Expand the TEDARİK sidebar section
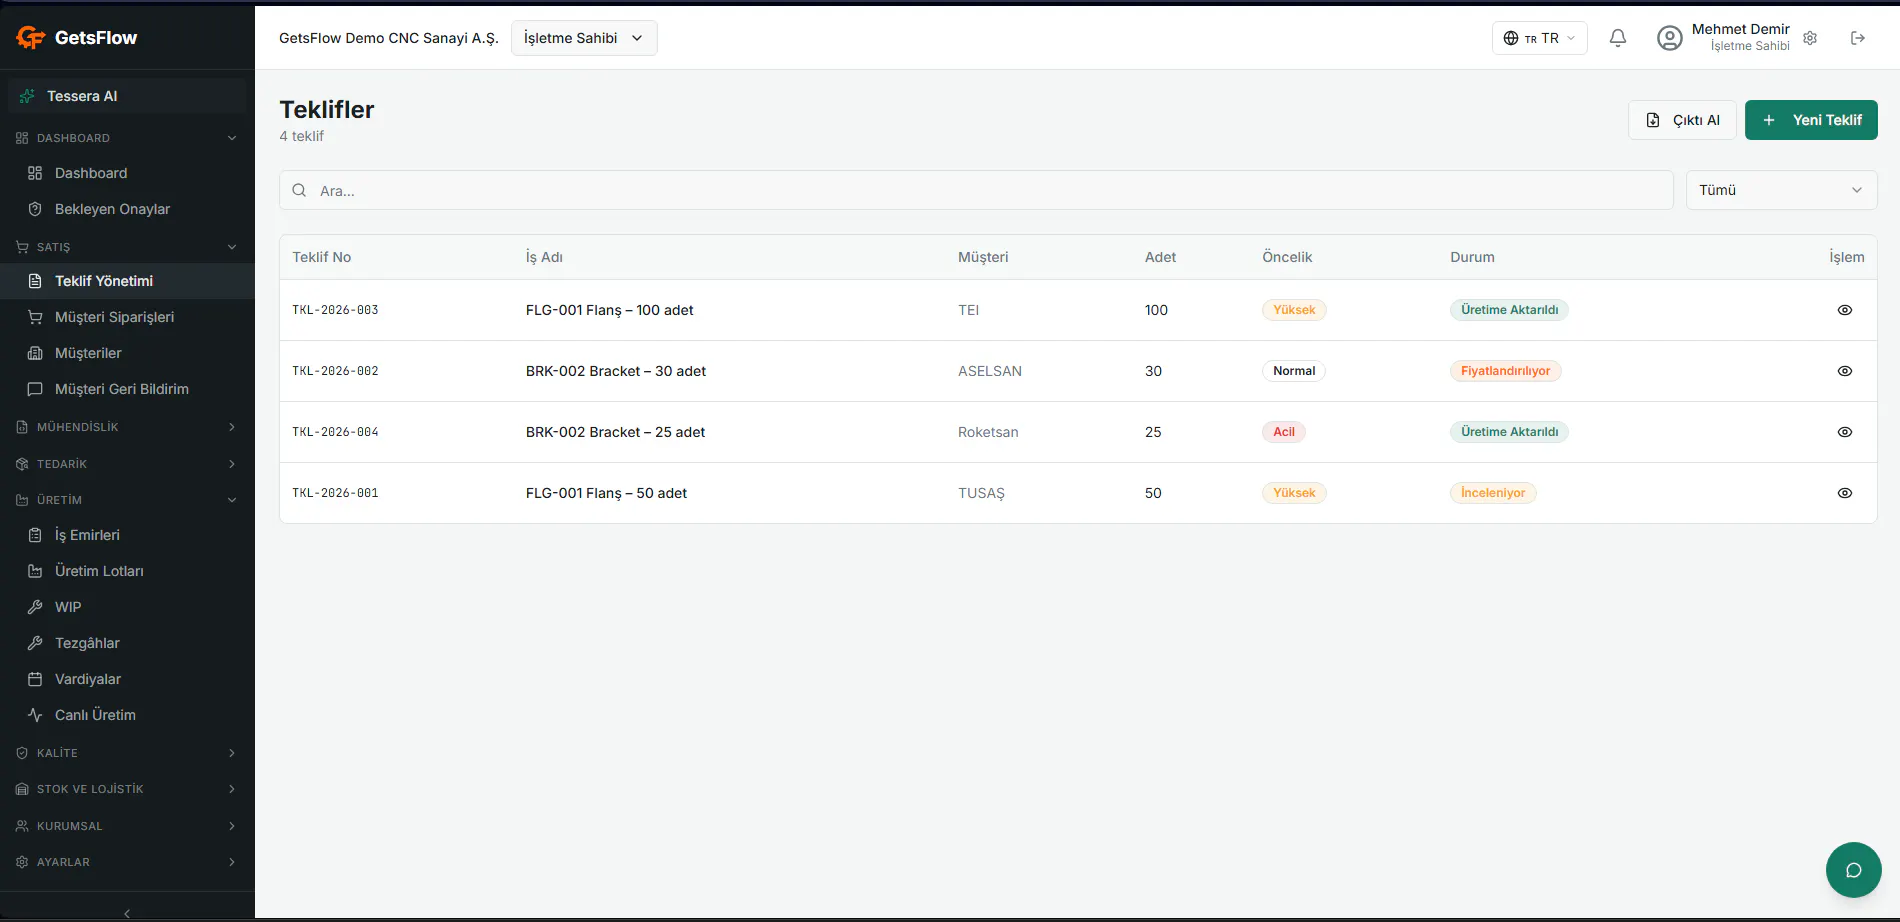The height and width of the screenshot is (922, 1900). [x=127, y=464]
